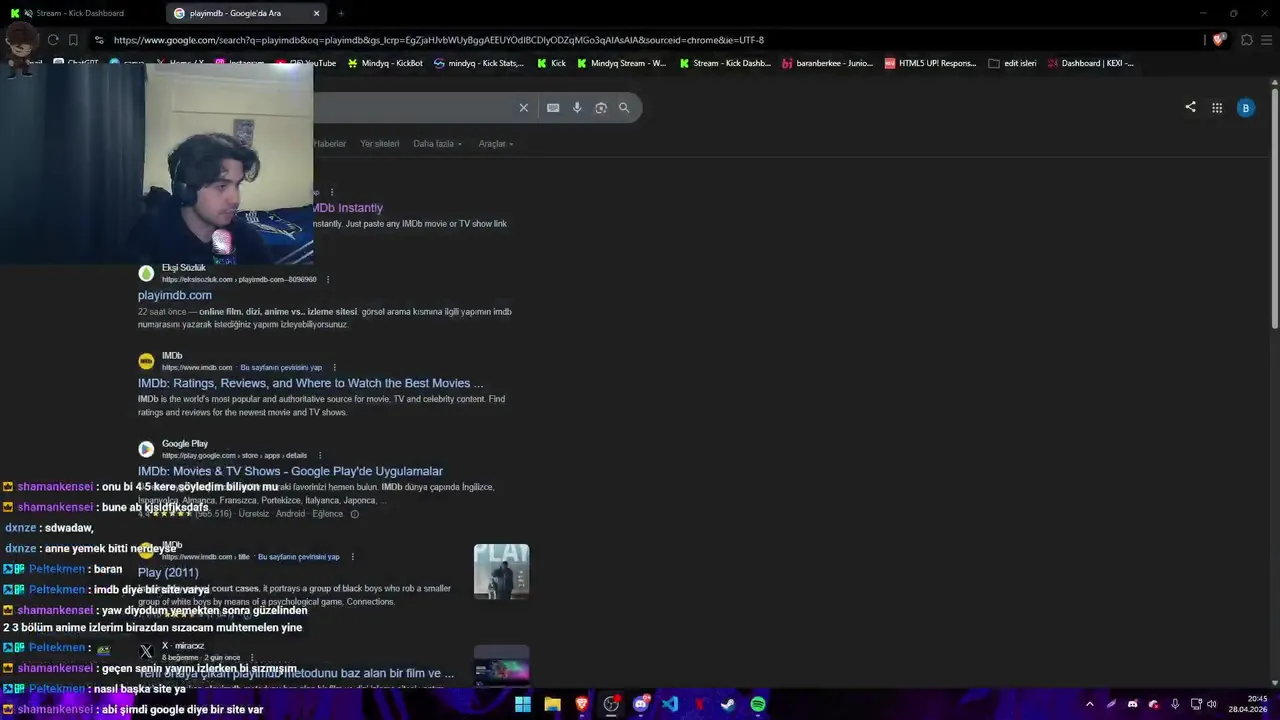This screenshot has width=1280, height=720.
Task: Open a new browser tab
Action: click(341, 13)
